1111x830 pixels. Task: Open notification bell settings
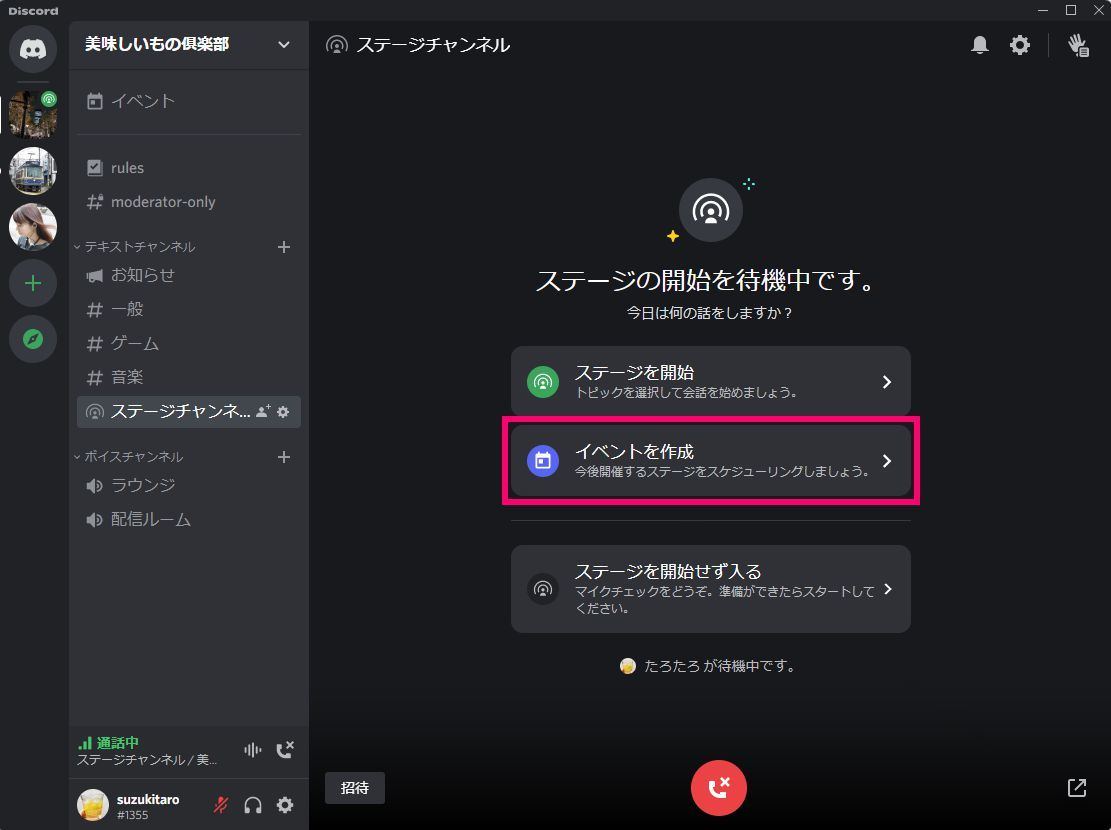click(980, 45)
